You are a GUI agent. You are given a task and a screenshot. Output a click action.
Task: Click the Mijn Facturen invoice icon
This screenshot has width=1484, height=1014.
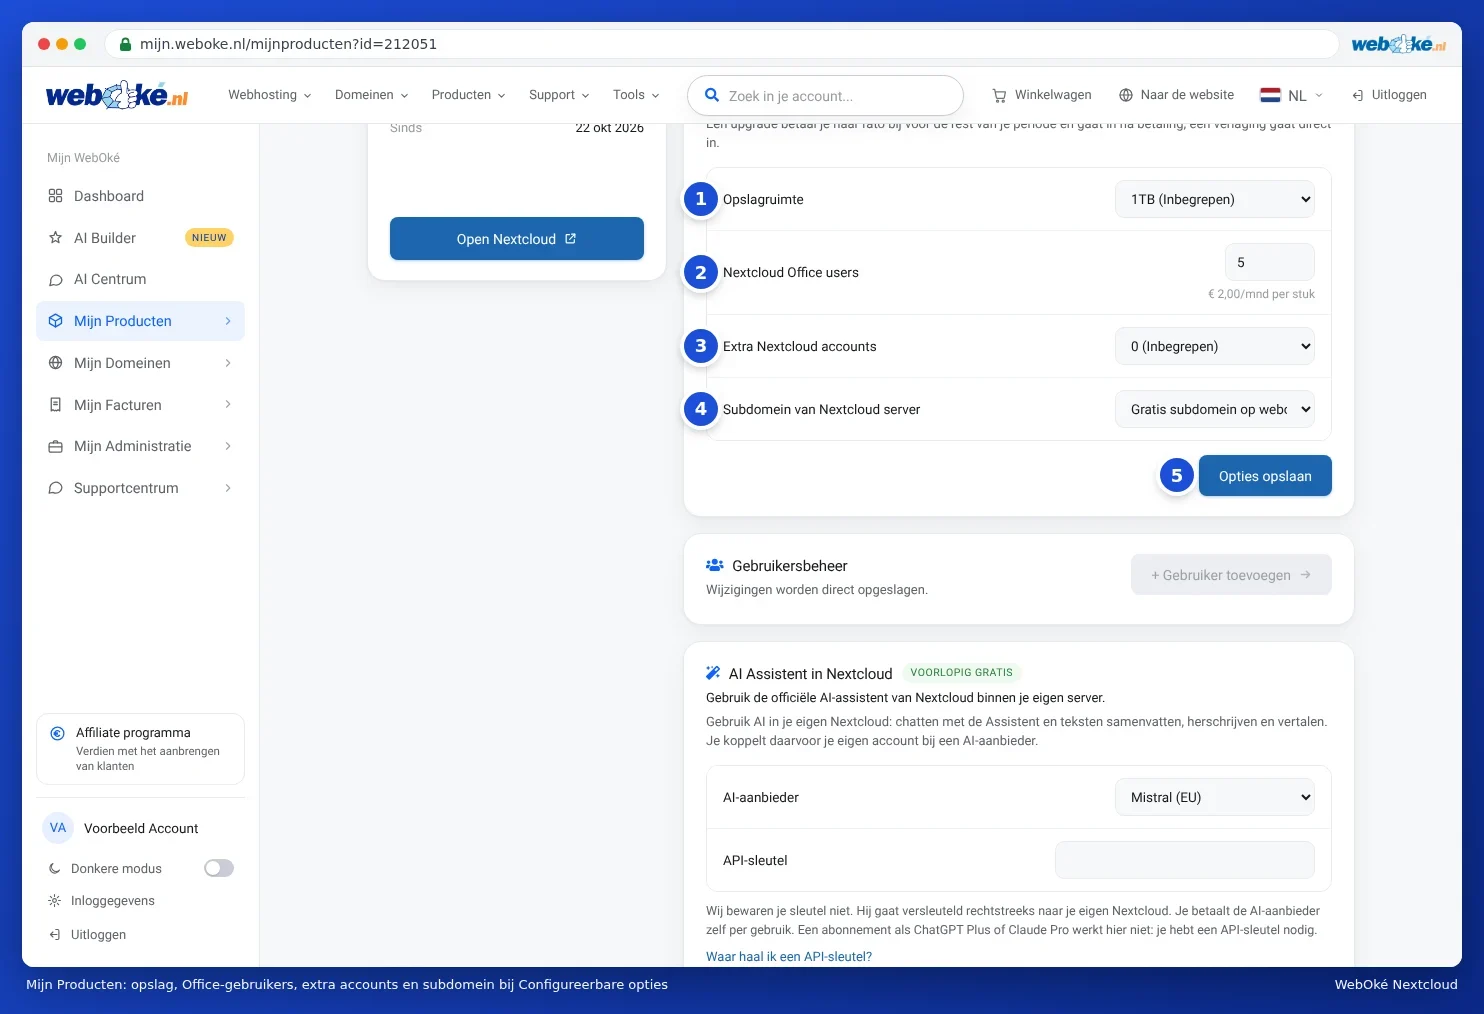pyautogui.click(x=56, y=405)
